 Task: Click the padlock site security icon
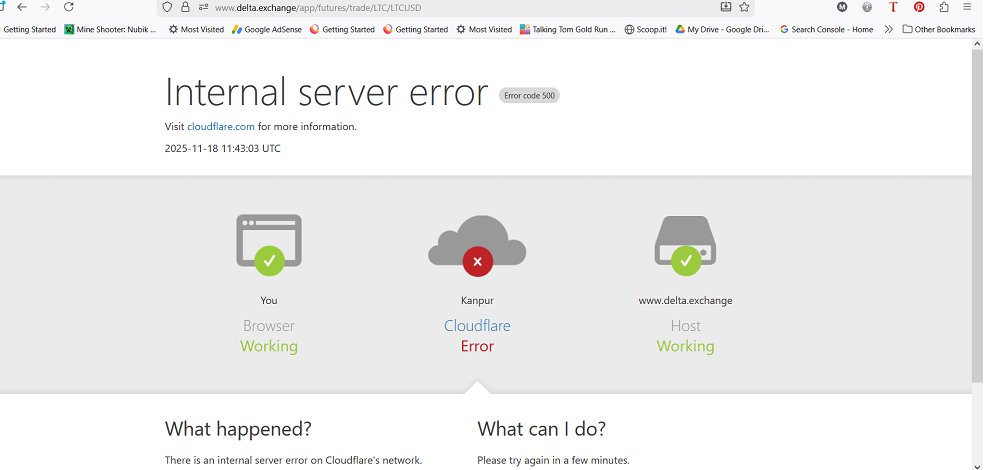tap(185, 7)
